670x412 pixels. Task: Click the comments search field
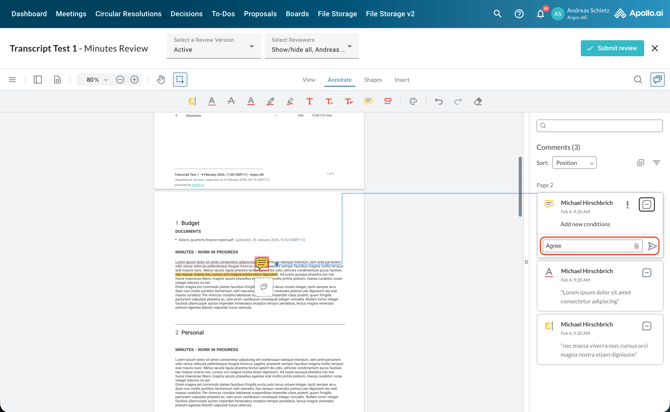pyautogui.click(x=599, y=126)
